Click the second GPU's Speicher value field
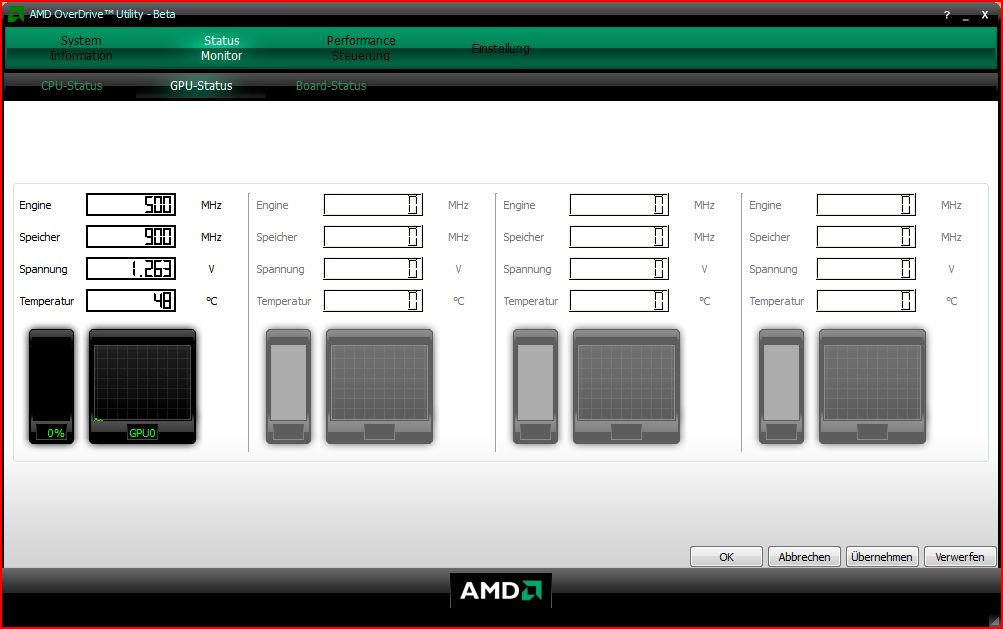1003x629 pixels. (x=373, y=237)
